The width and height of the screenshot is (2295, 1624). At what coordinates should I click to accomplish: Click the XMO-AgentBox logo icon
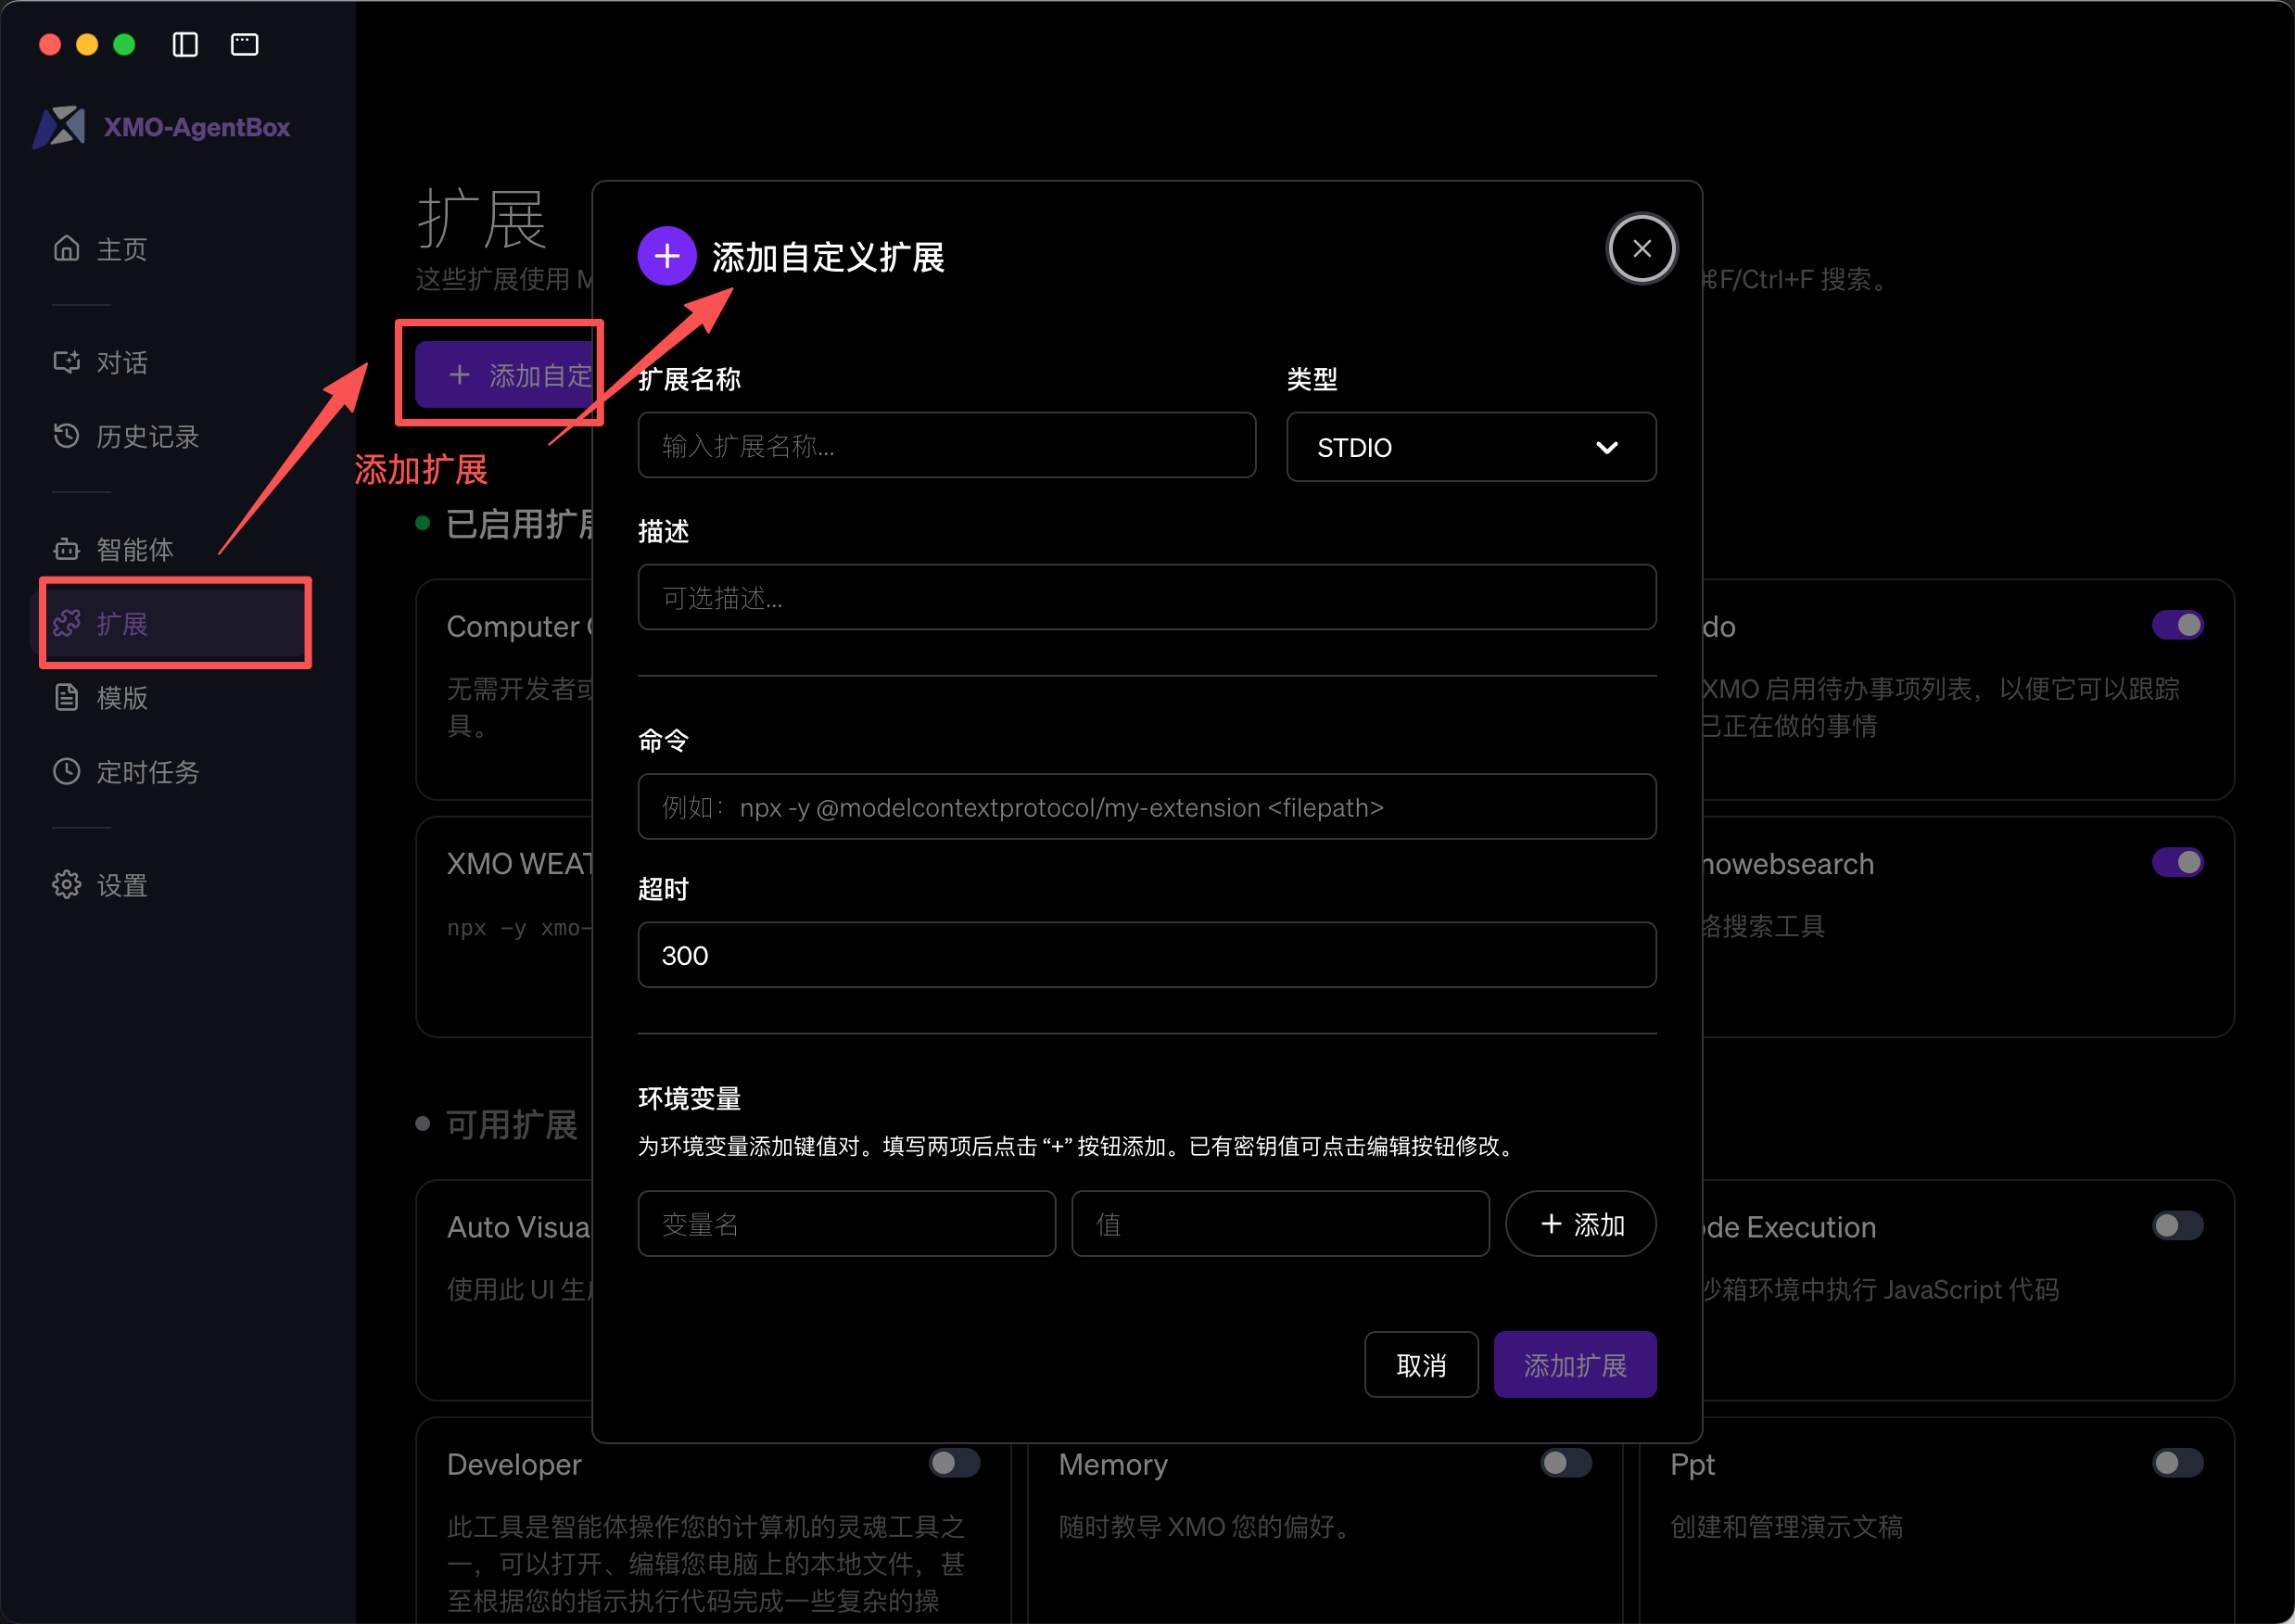click(59, 127)
